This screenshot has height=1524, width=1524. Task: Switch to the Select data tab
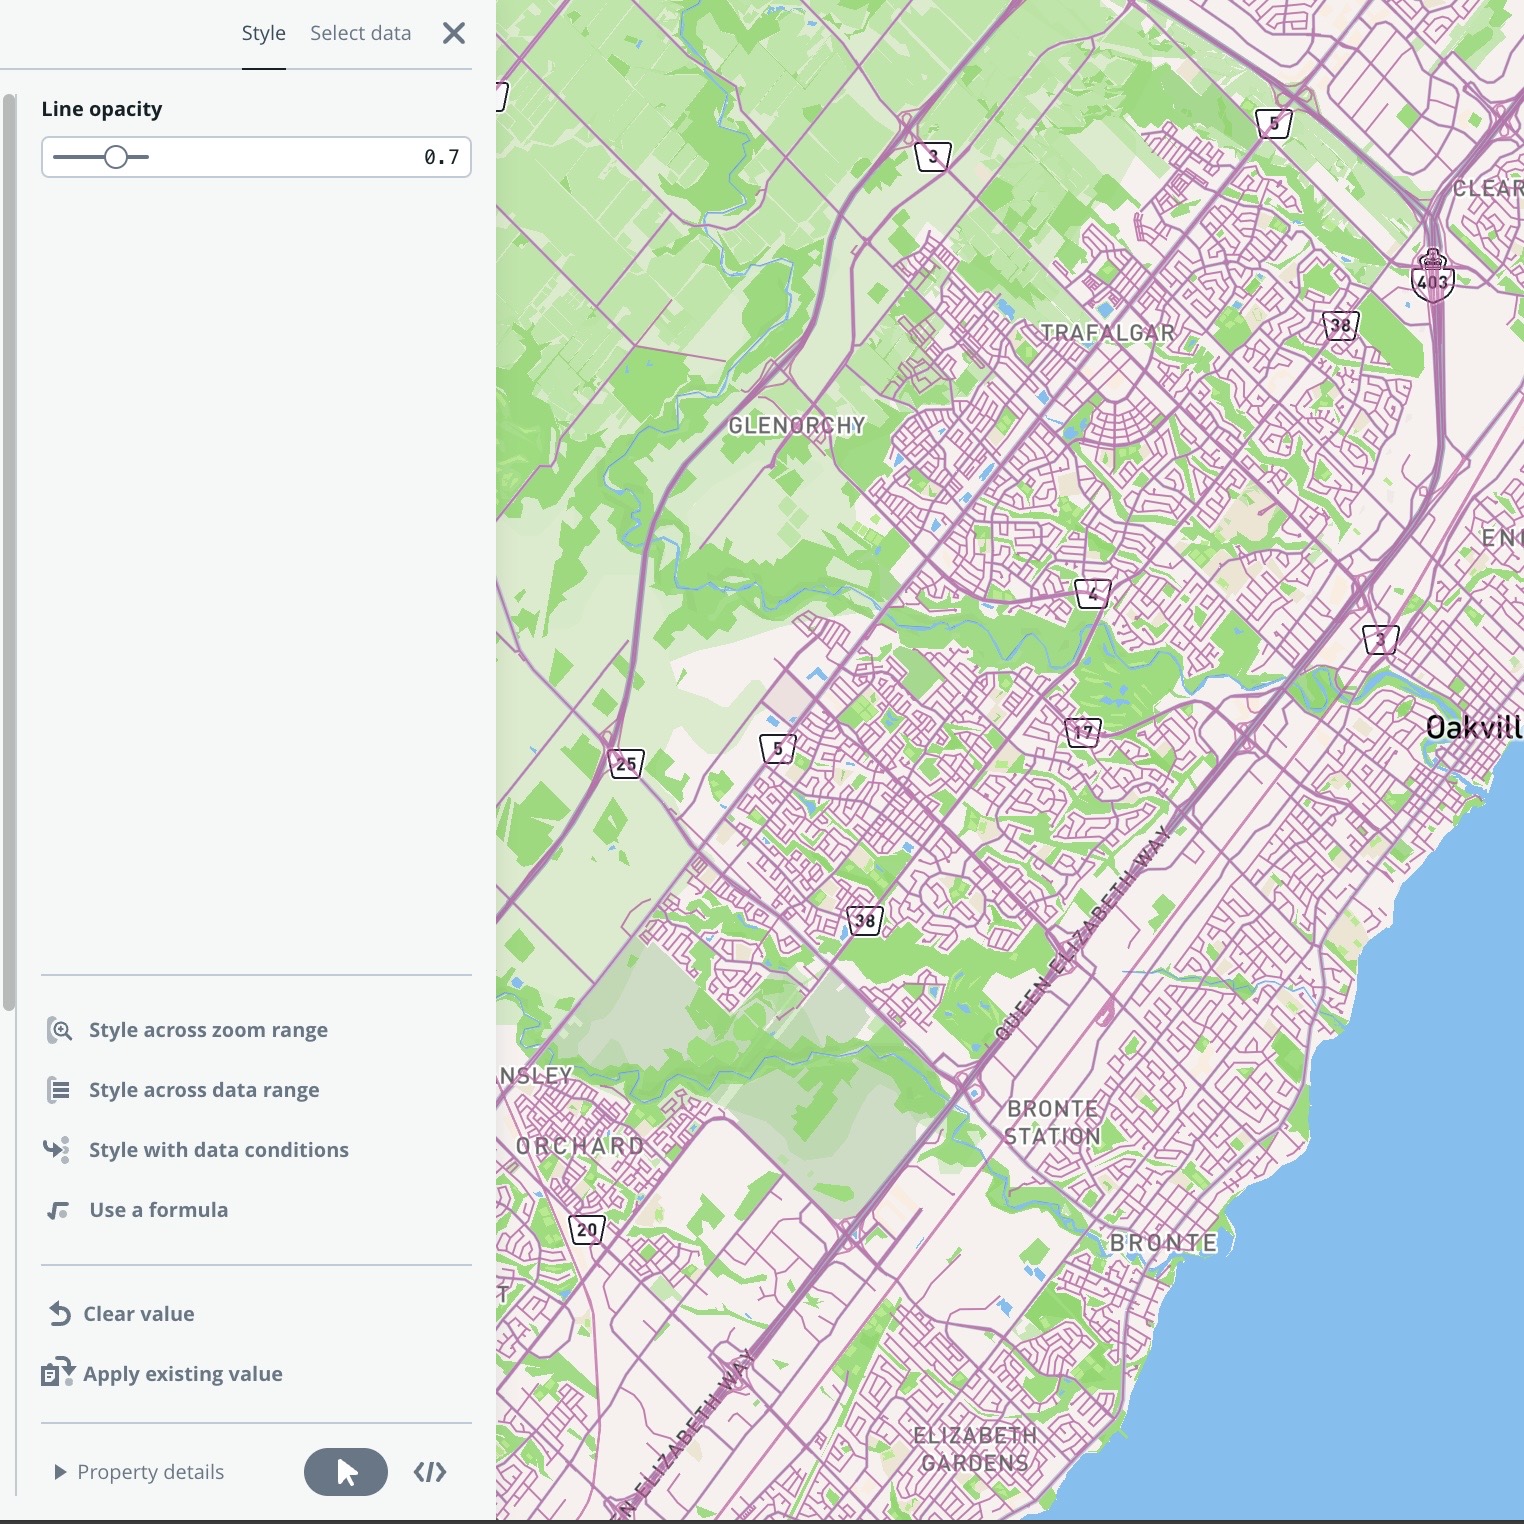360,32
